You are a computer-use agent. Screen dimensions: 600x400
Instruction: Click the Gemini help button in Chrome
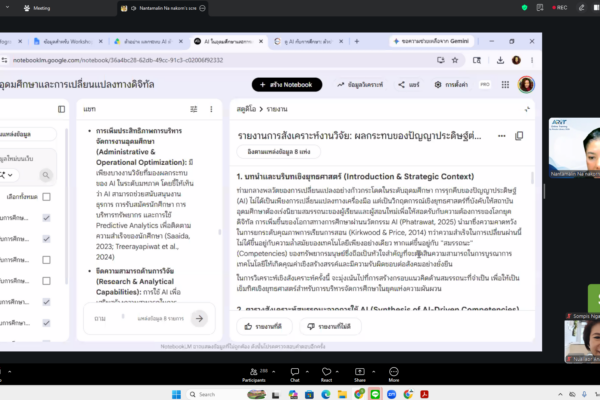(x=432, y=41)
